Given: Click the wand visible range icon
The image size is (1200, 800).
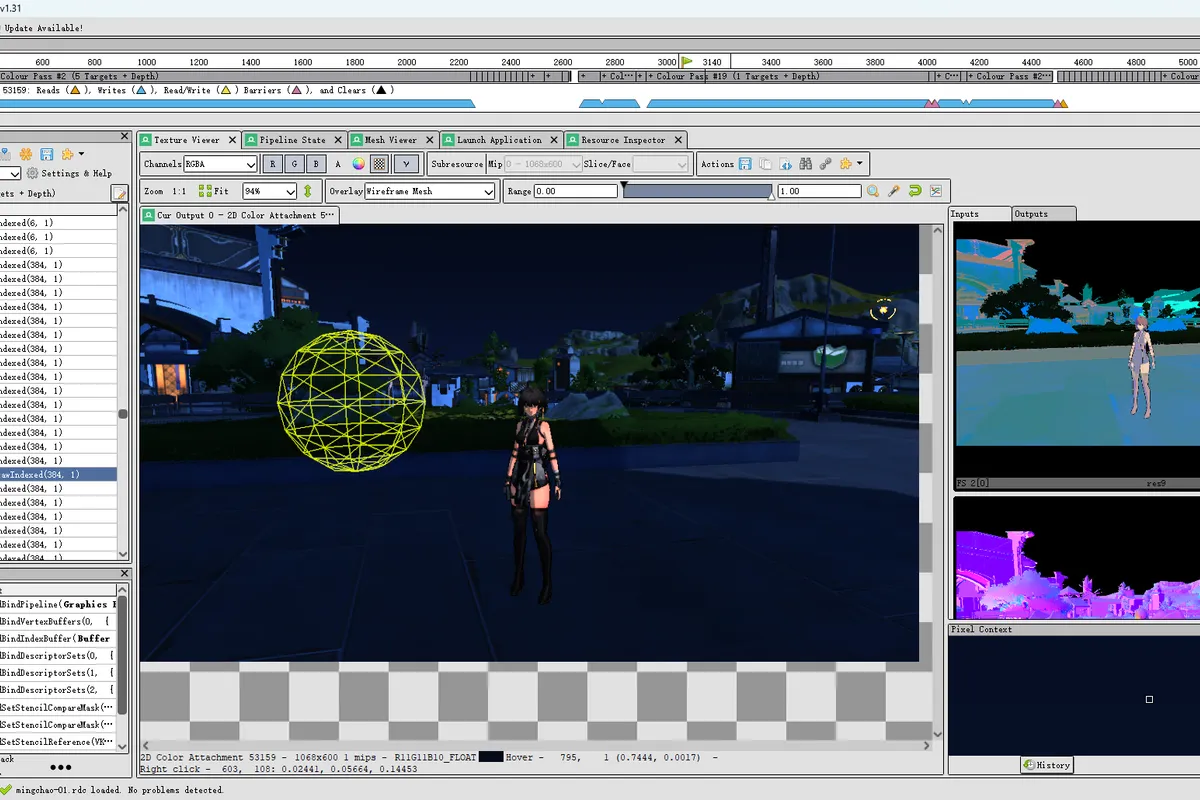Looking at the screenshot, I should click(894, 191).
